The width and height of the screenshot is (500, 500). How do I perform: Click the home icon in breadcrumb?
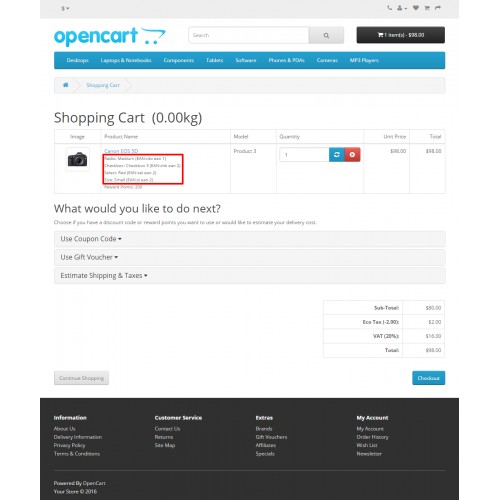66,85
